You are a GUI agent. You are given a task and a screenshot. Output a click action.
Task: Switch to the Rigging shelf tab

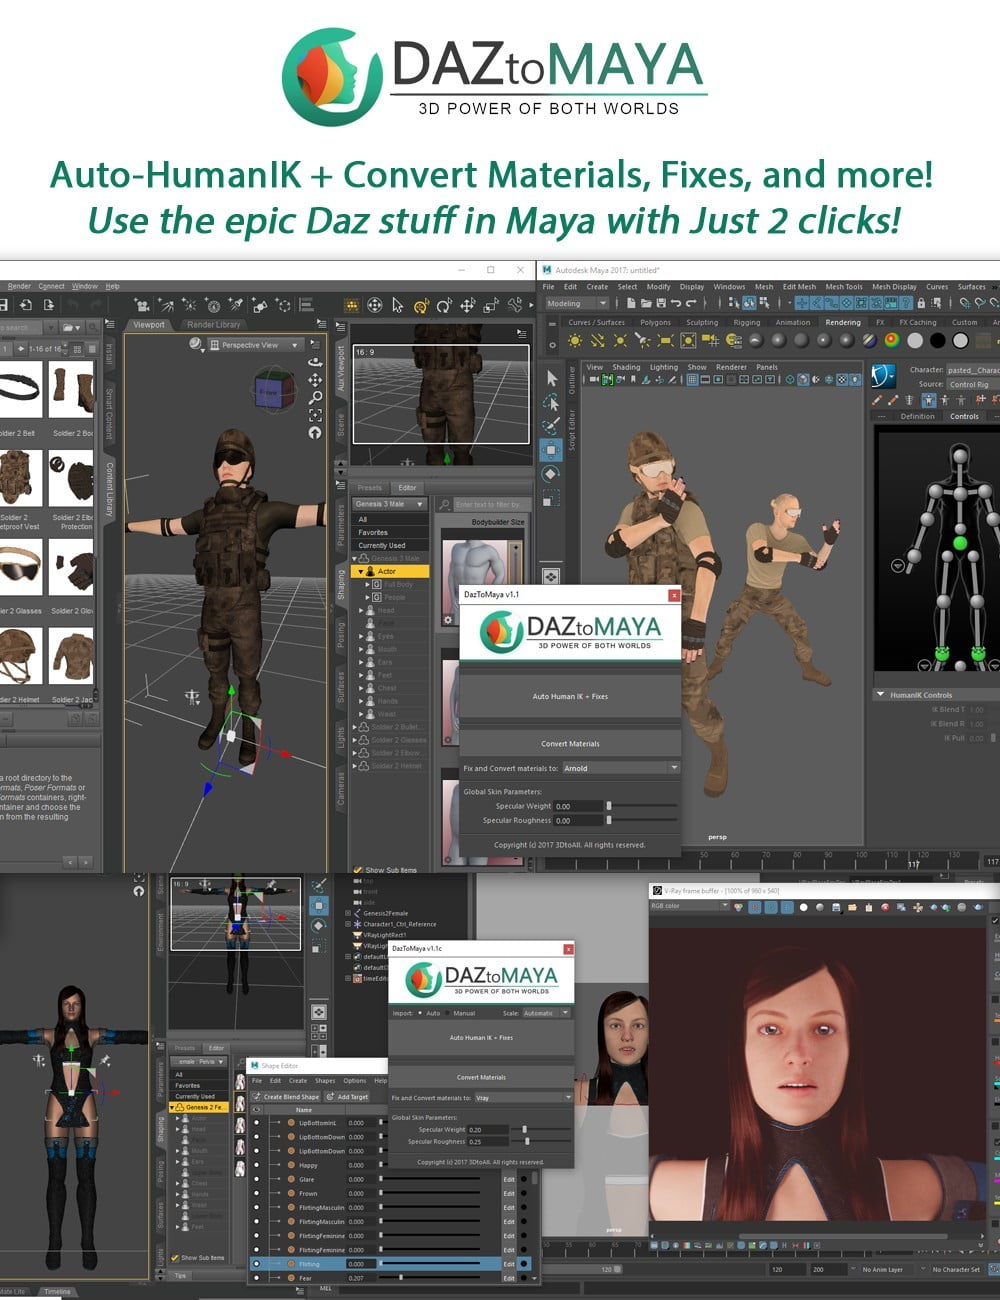[x=746, y=322]
